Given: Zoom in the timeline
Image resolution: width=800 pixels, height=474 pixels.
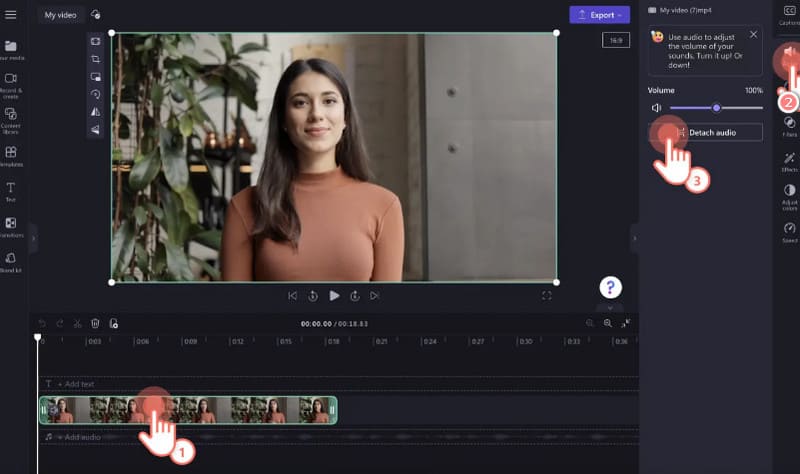Looking at the screenshot, I should coord(608,323).
